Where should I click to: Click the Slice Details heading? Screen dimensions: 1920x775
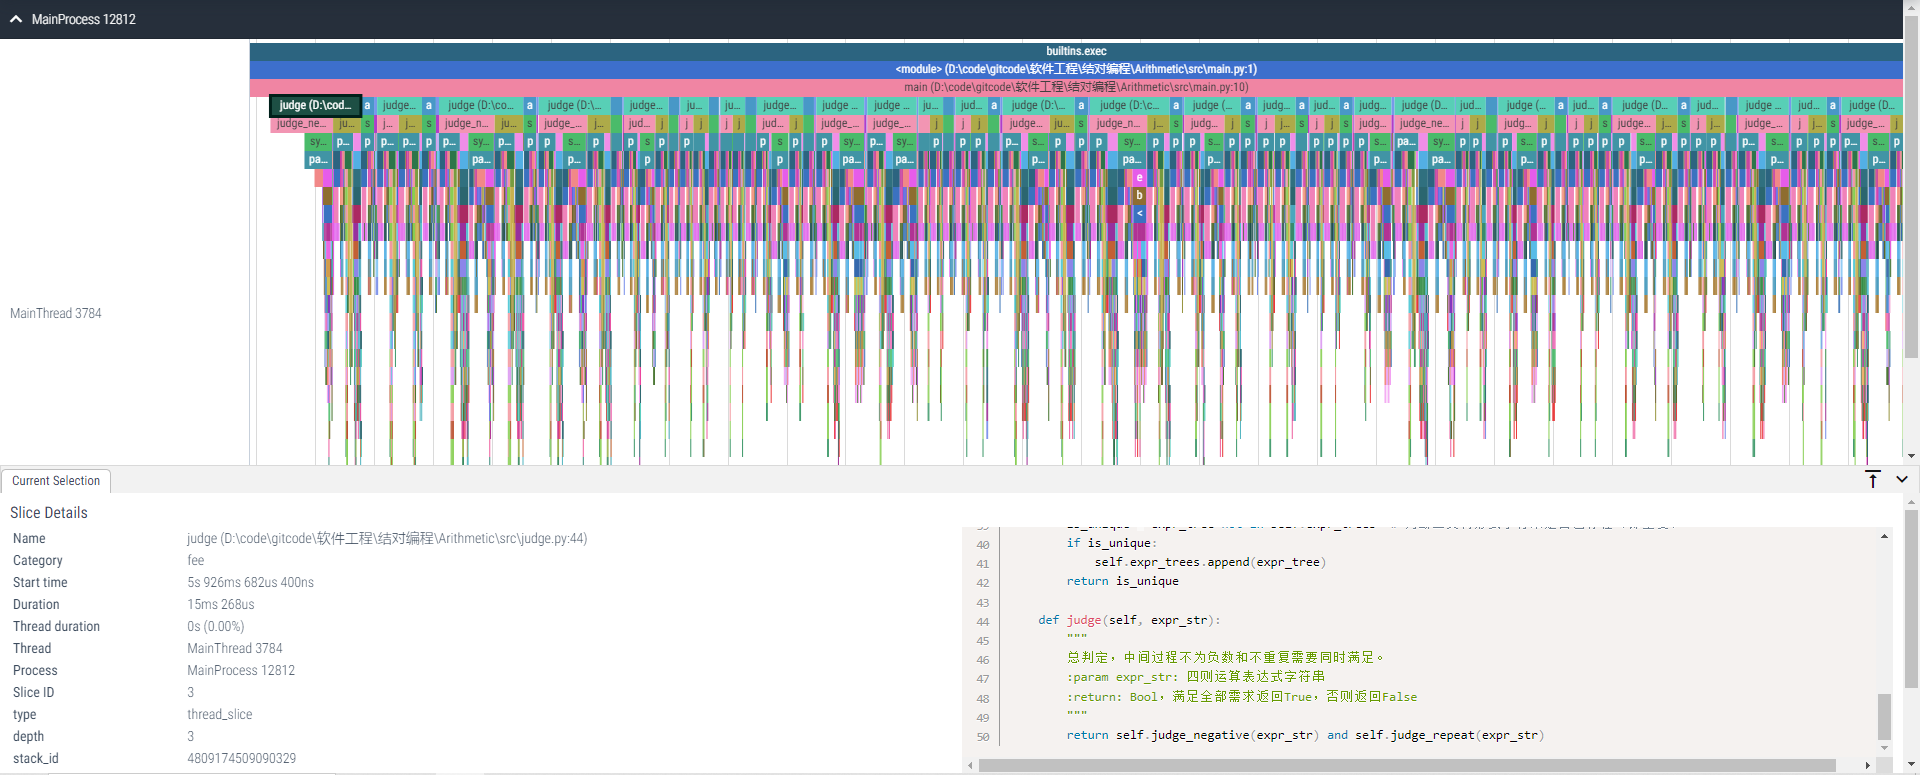(x=49, y=513)
